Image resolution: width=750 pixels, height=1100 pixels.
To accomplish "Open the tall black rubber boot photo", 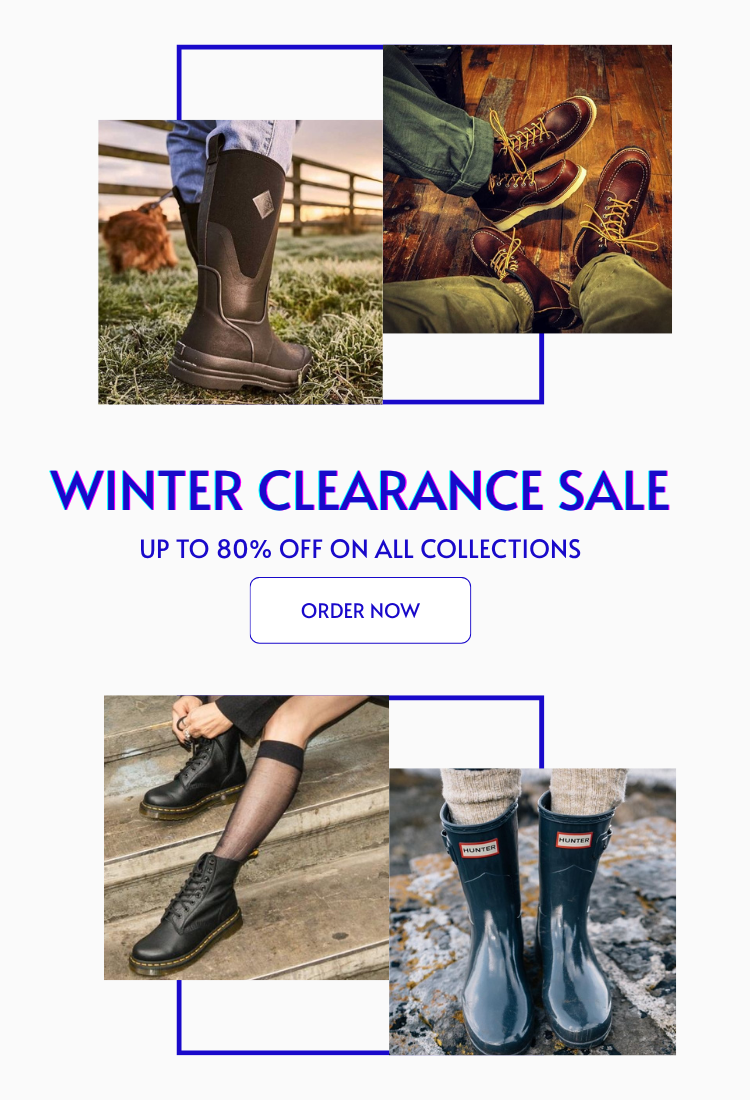I will coord(240,262).
